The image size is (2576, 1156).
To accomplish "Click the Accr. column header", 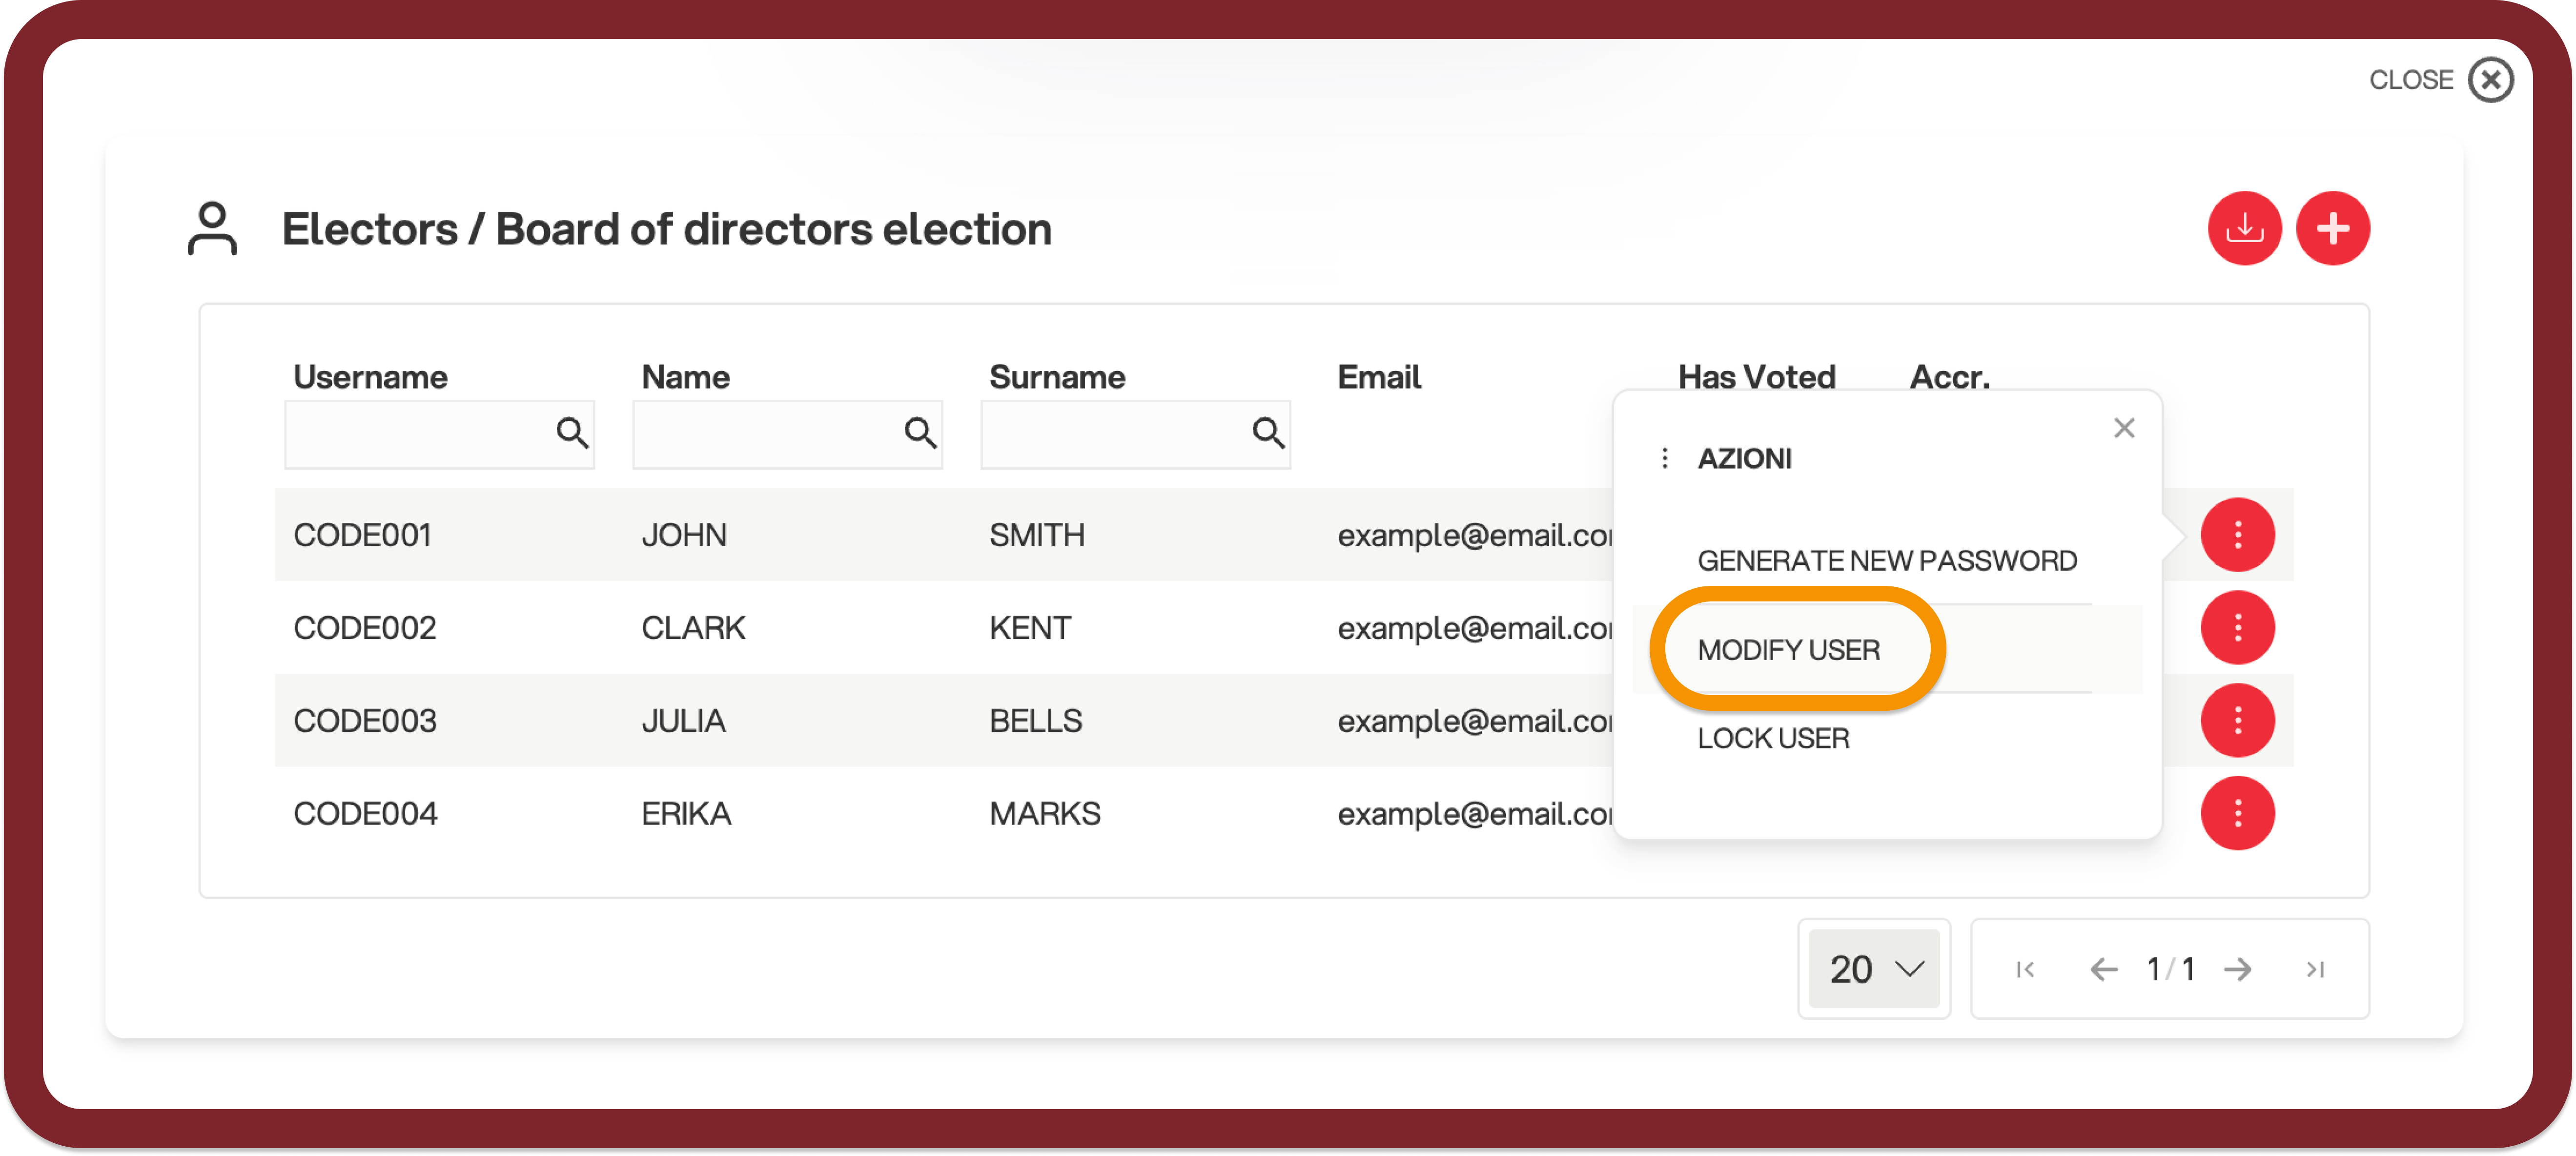I will (x=1949, y=377).
